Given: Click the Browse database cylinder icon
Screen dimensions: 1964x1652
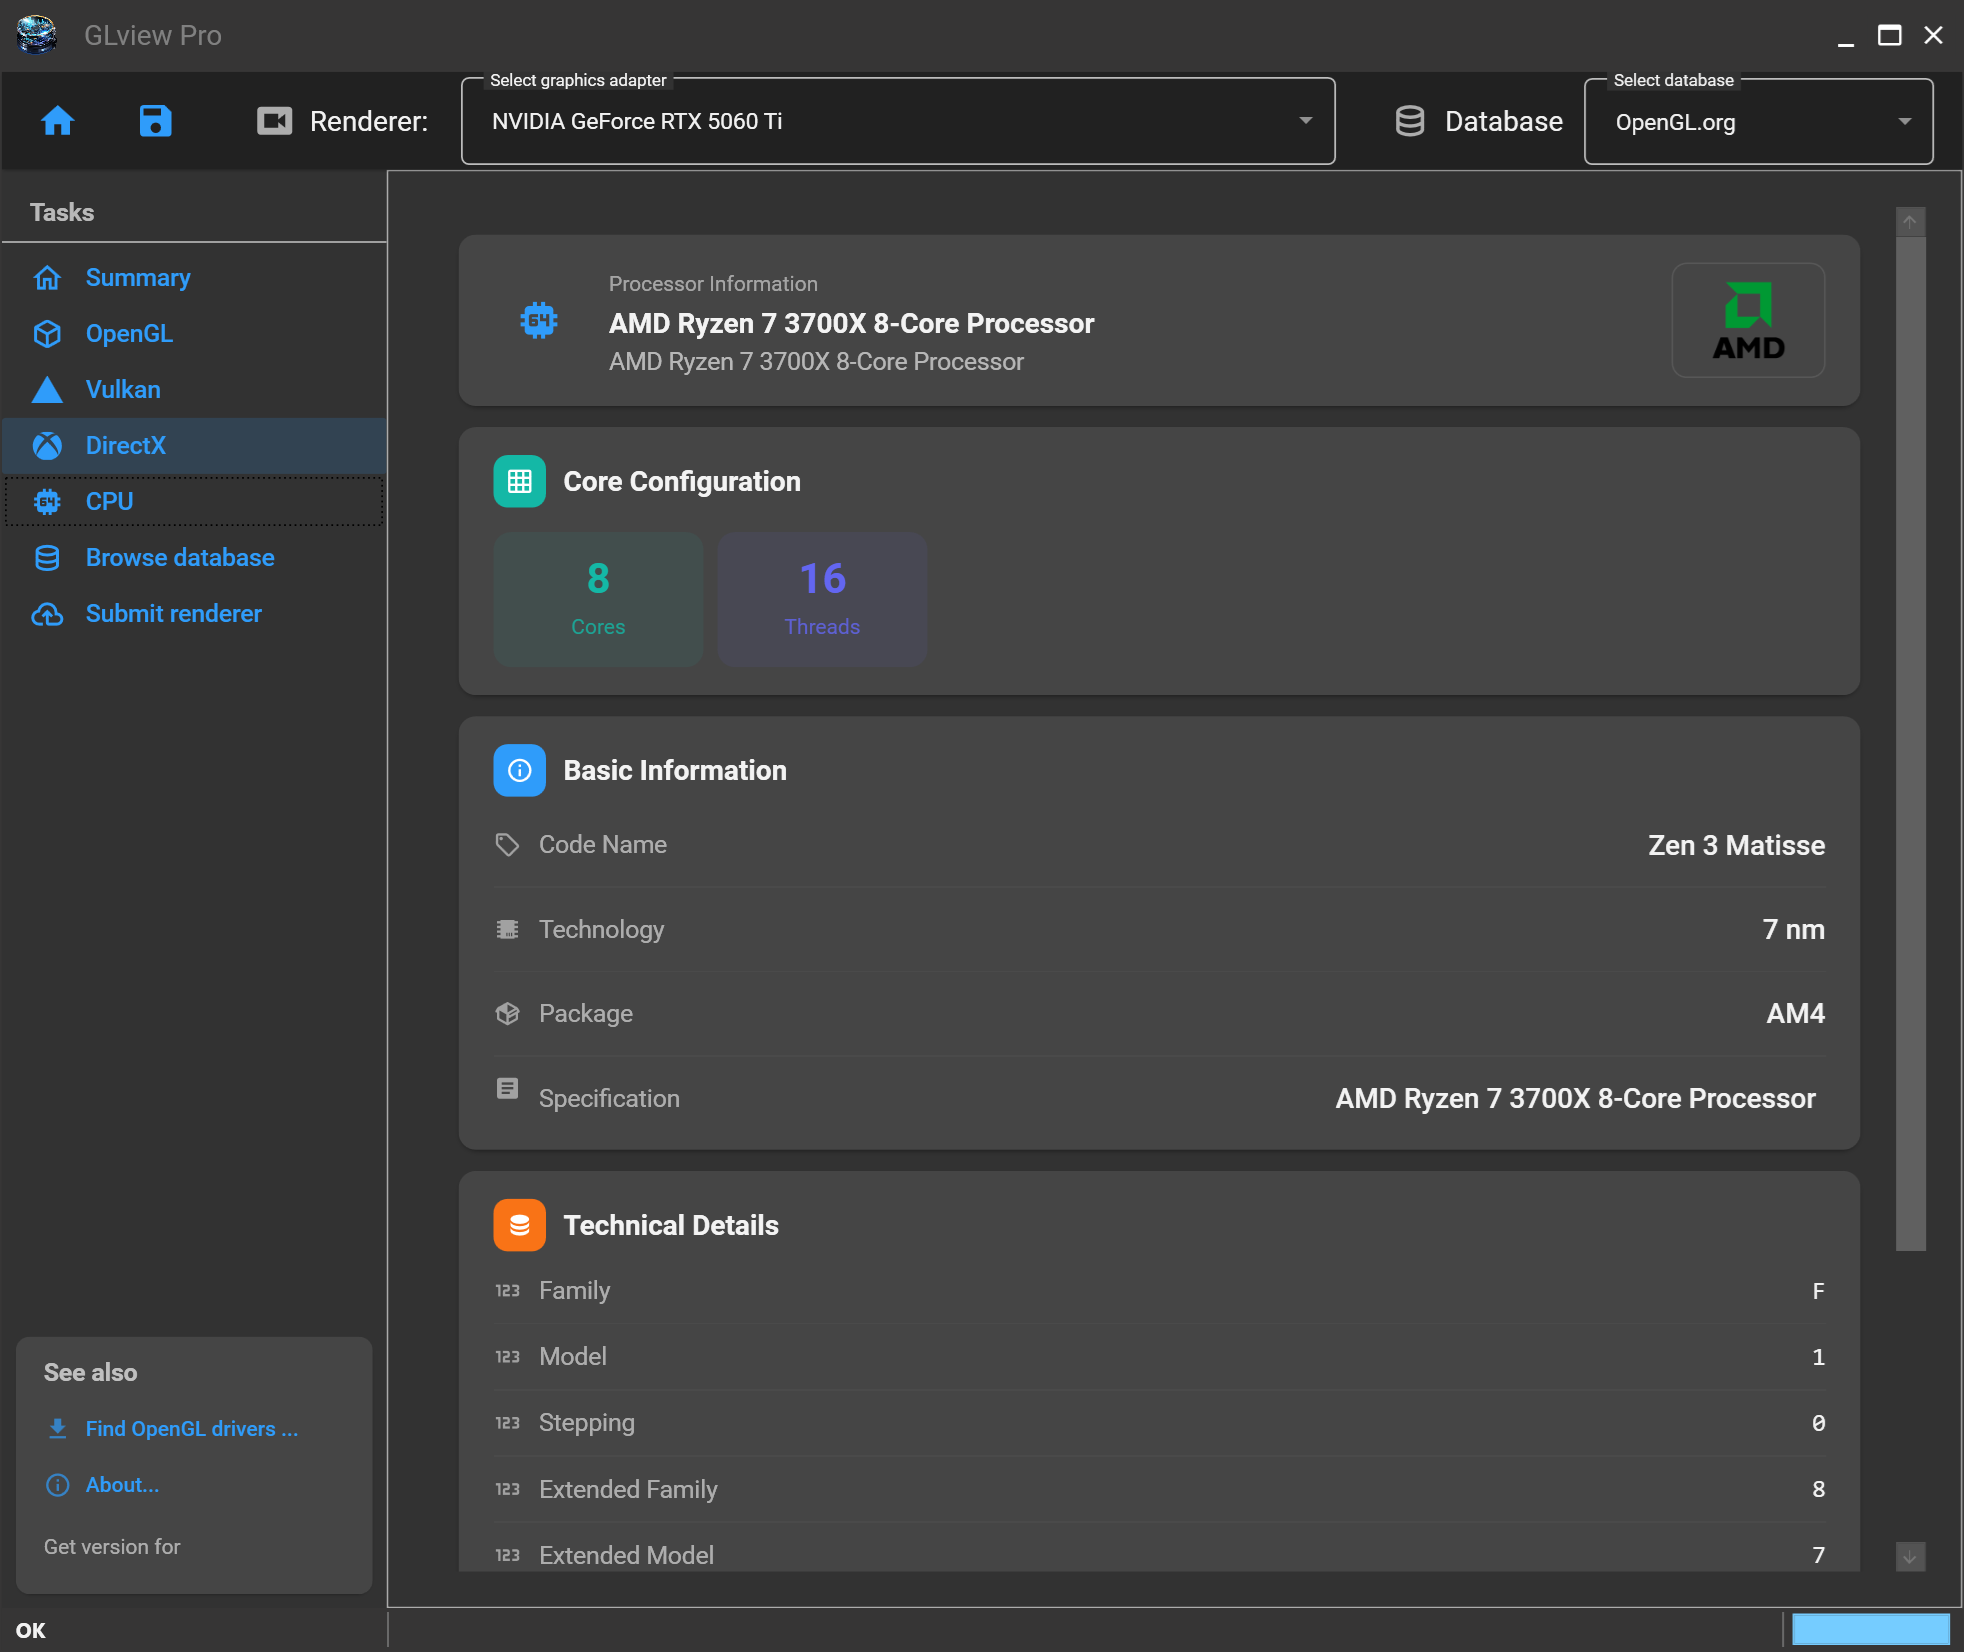Looking at the screenshot, I should pos(47,557).
